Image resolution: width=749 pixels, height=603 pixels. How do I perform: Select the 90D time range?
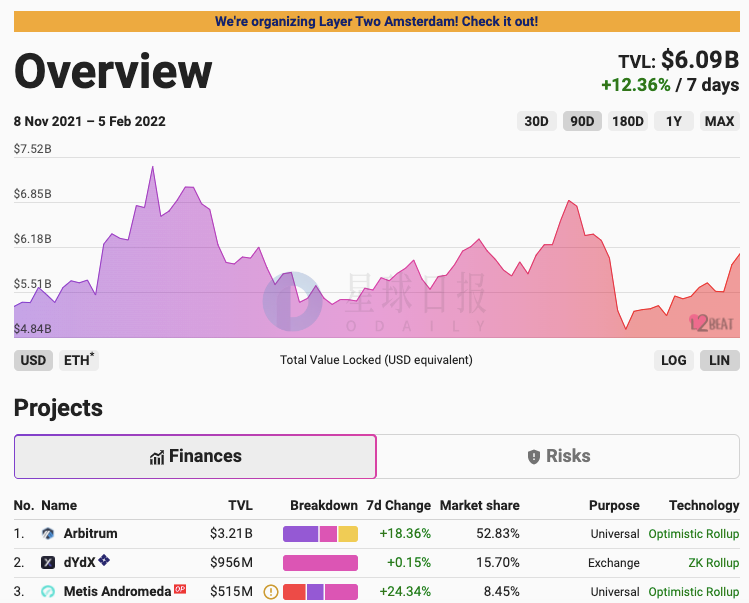582,121
